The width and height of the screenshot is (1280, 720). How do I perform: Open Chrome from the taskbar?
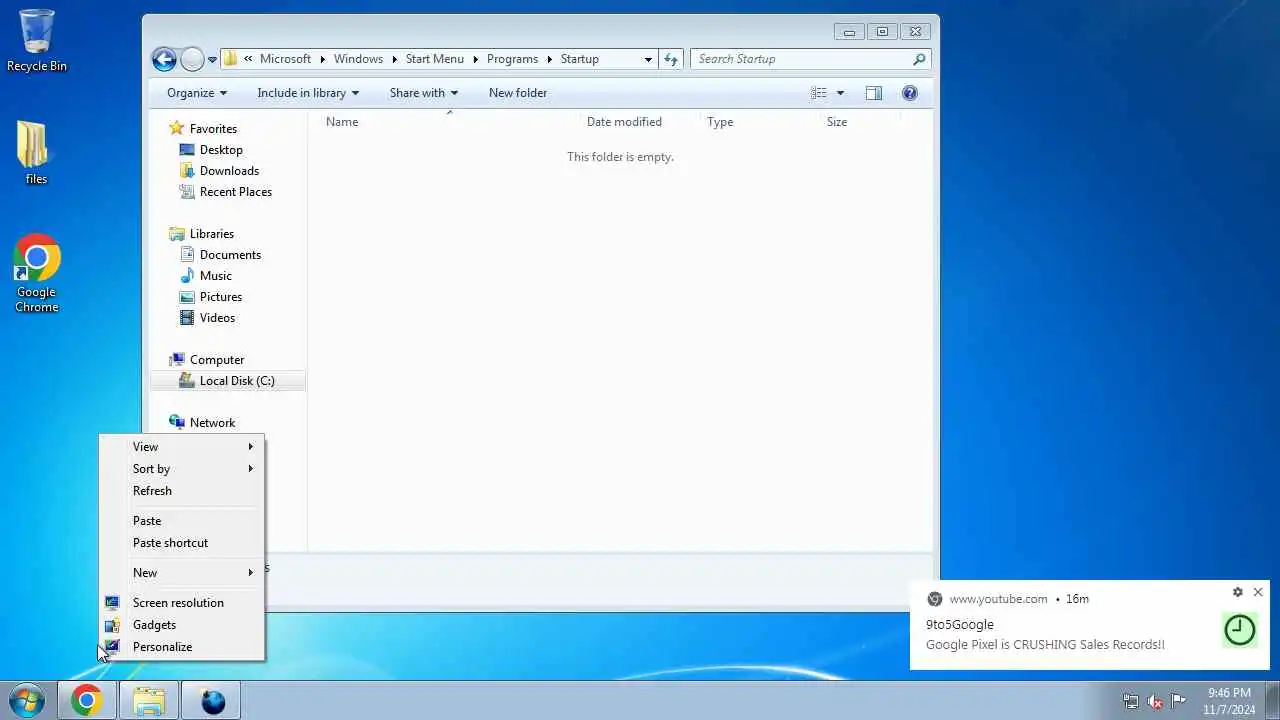point(87,701)
